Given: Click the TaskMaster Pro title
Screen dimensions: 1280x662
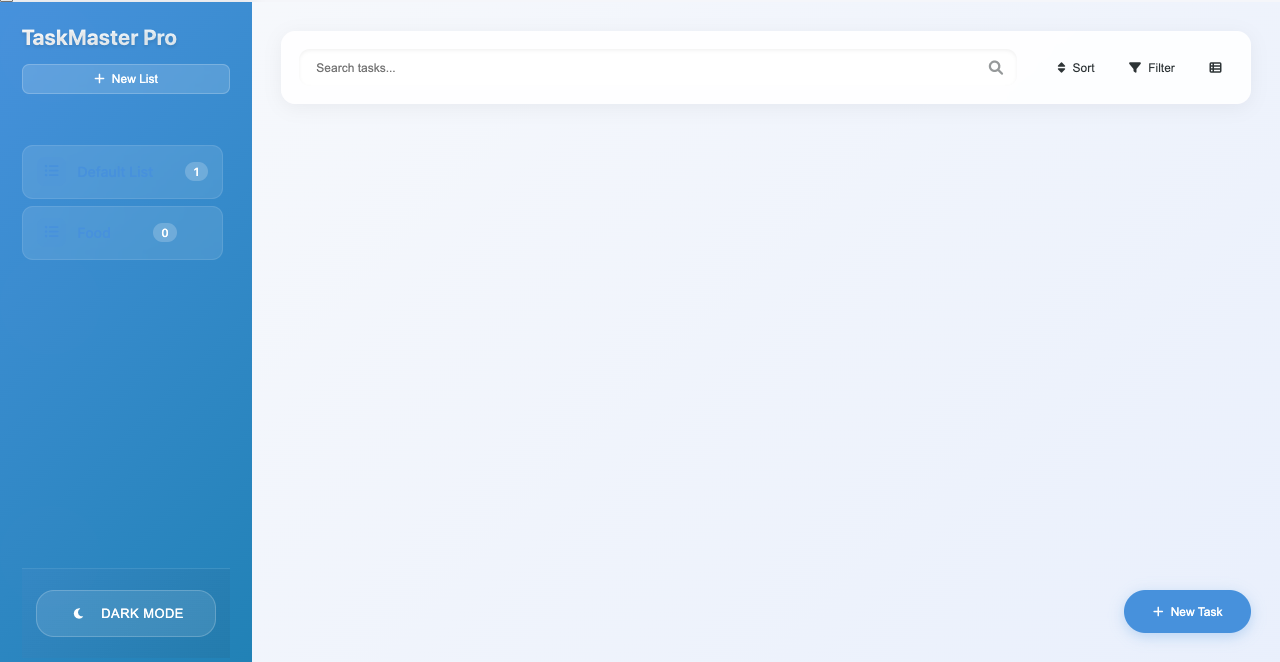Looking at the screenshot, I should (x=99, y=38).
